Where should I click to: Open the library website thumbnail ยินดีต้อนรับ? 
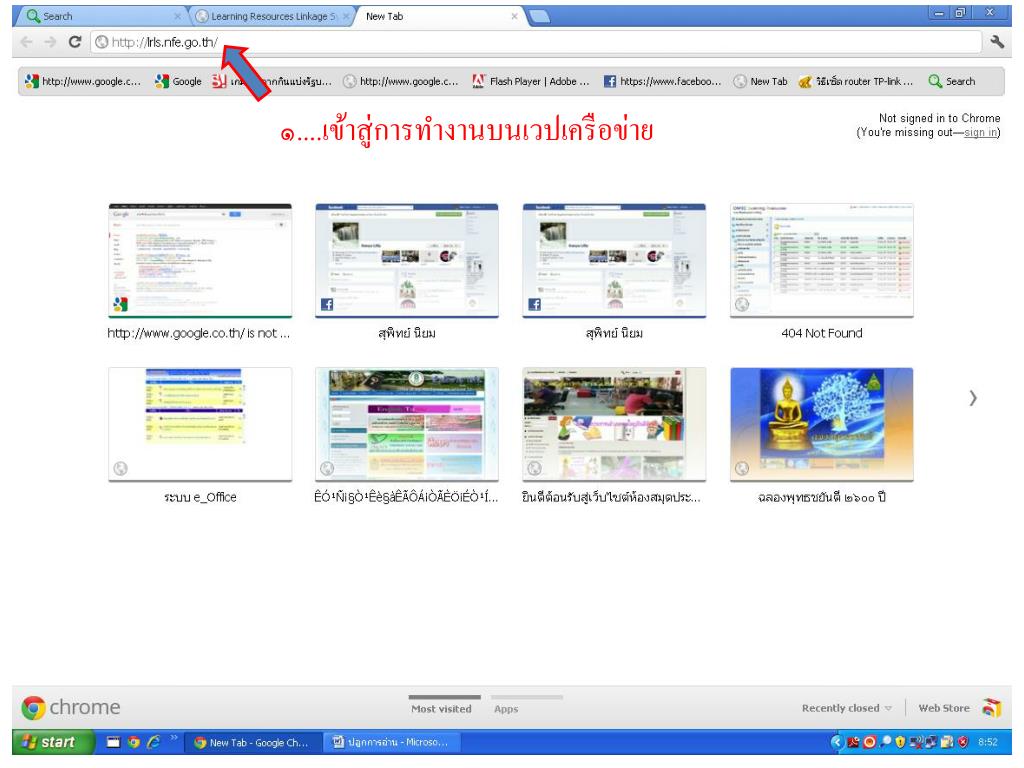click(614, 424)
